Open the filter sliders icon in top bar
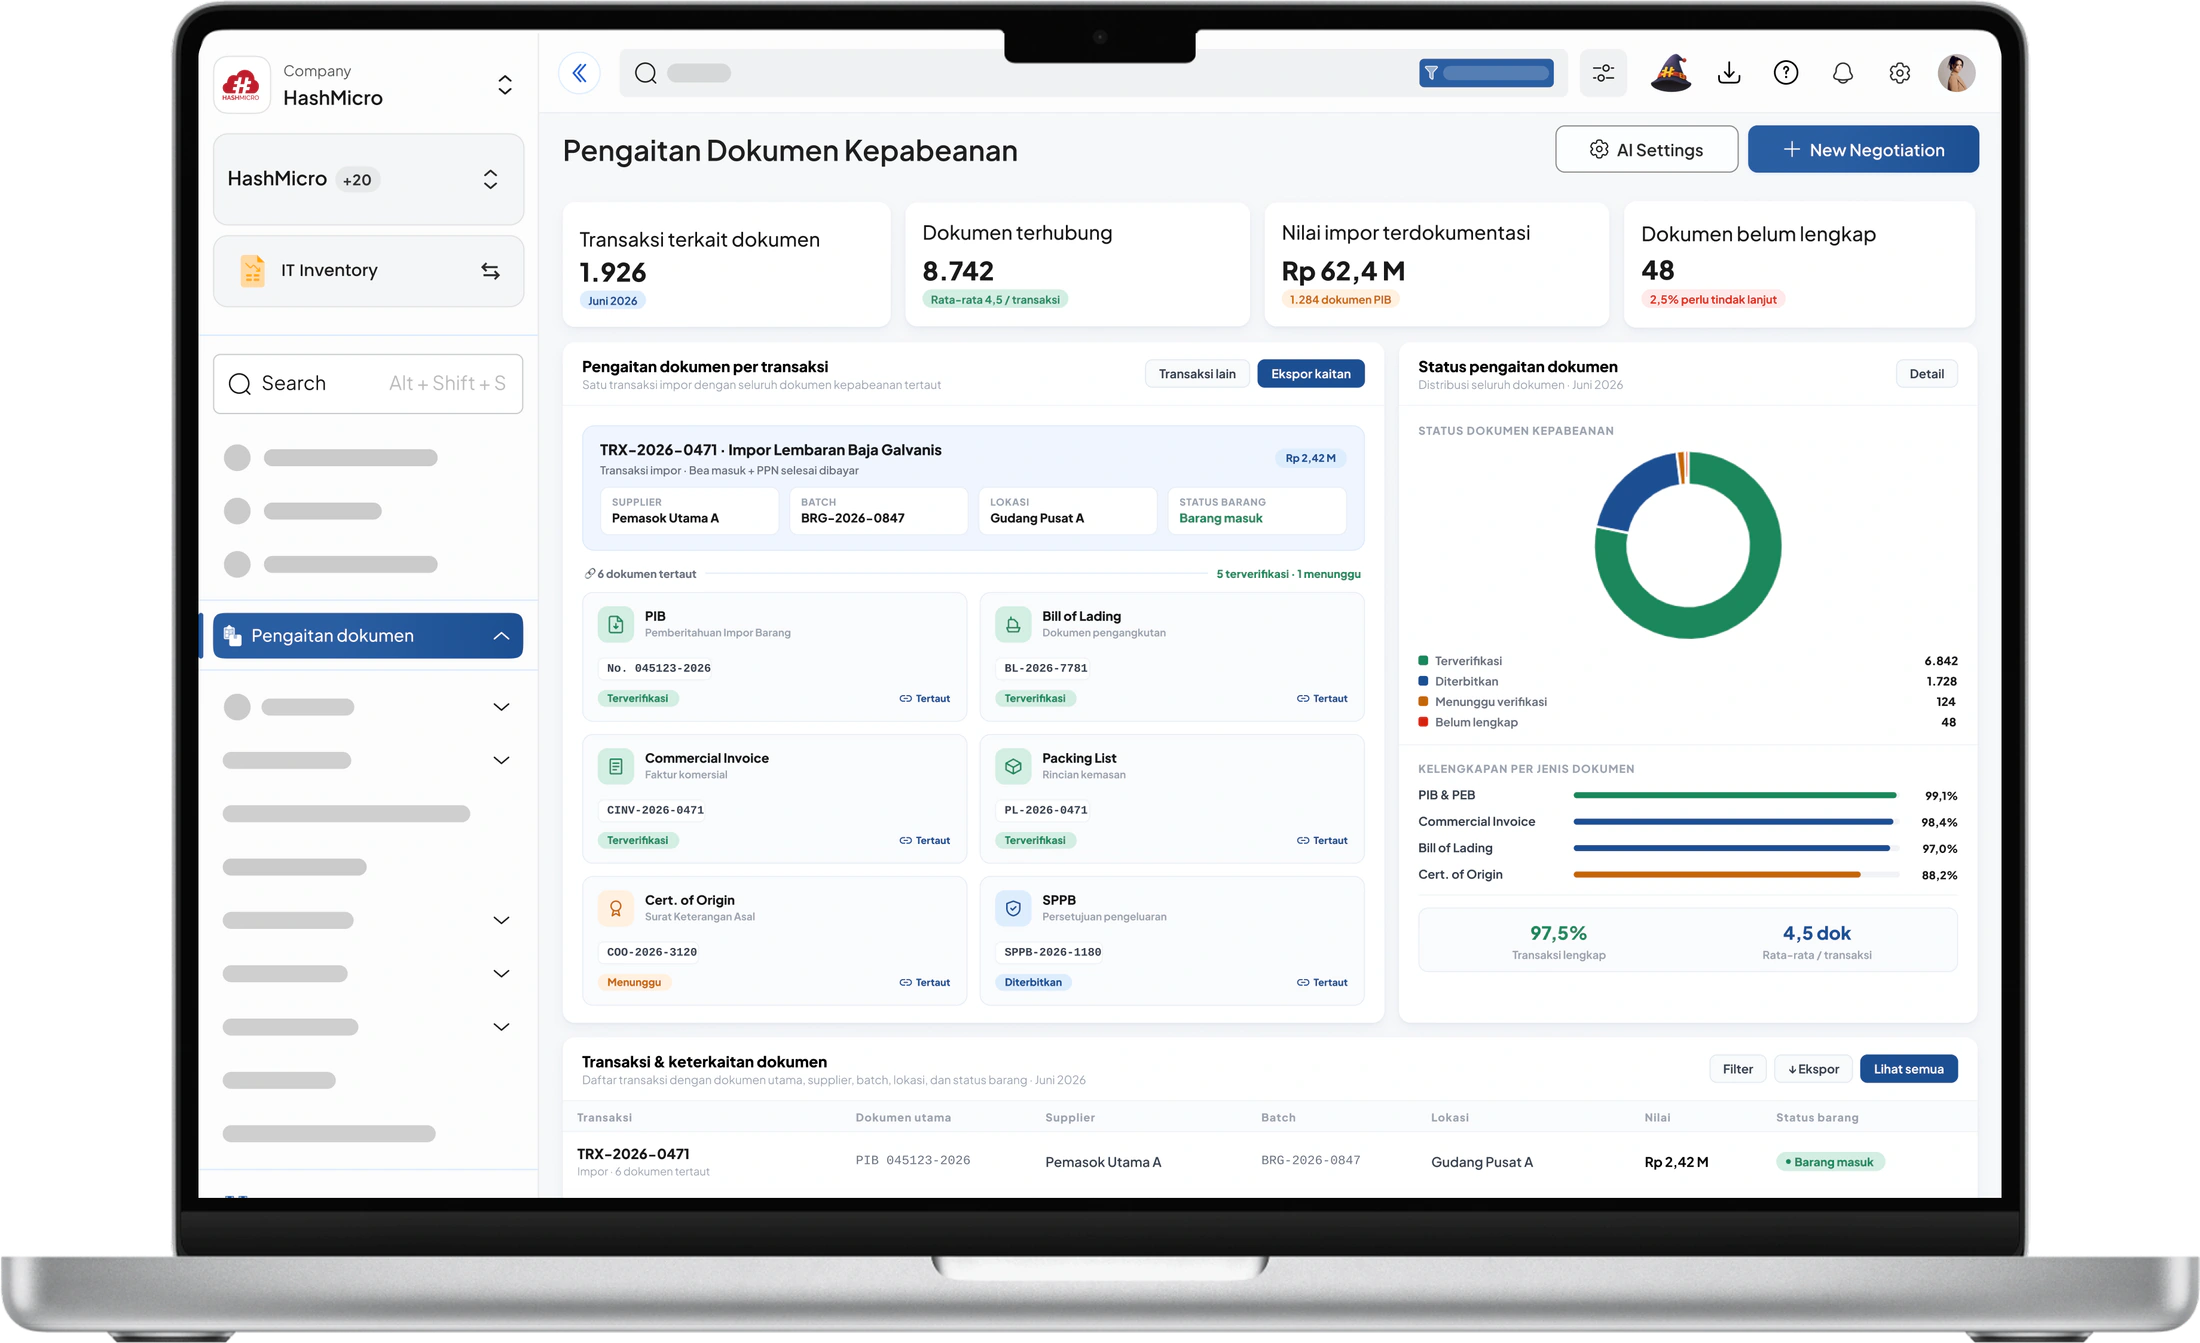 (1603, 73)
